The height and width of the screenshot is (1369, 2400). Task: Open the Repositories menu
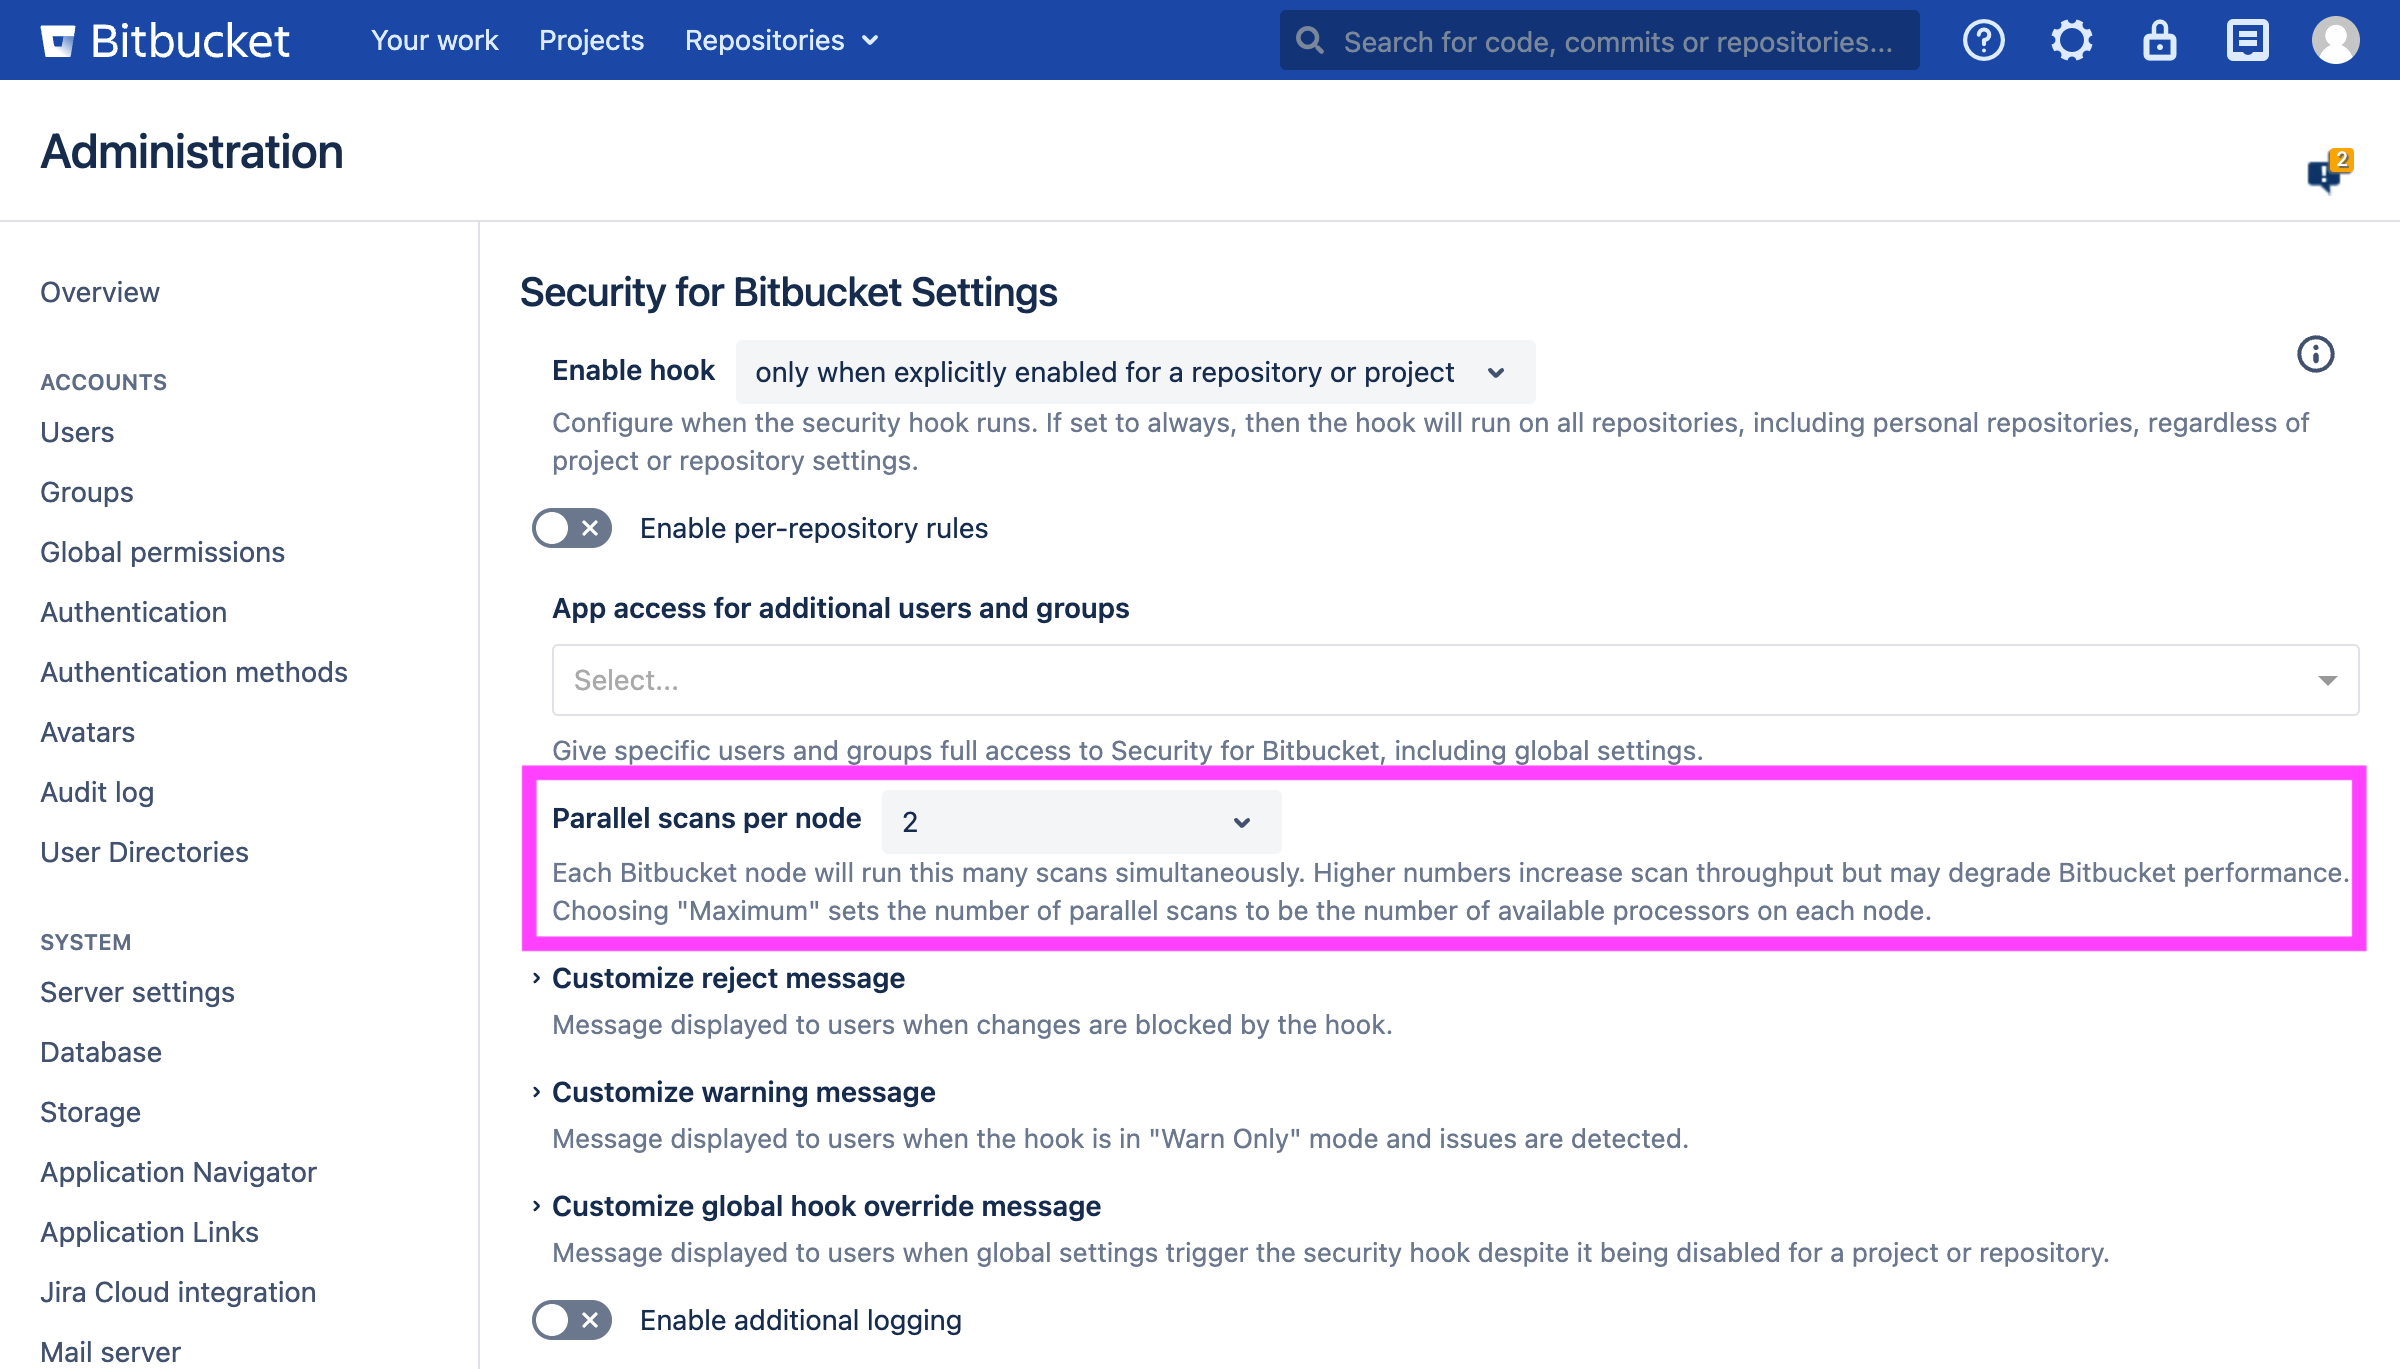coord(781,41)
